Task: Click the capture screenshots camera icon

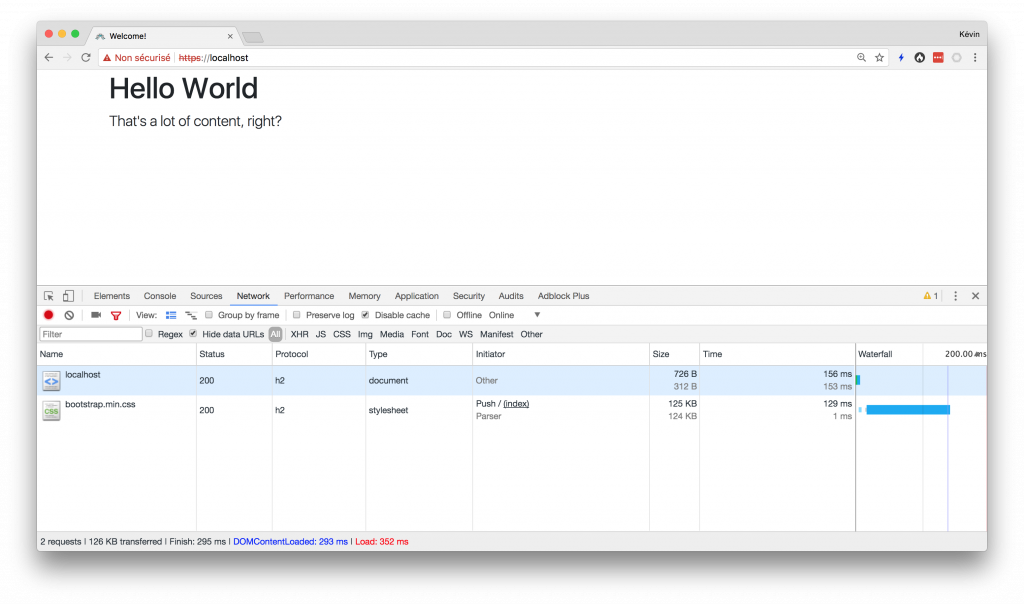Action: pos(96,315)
